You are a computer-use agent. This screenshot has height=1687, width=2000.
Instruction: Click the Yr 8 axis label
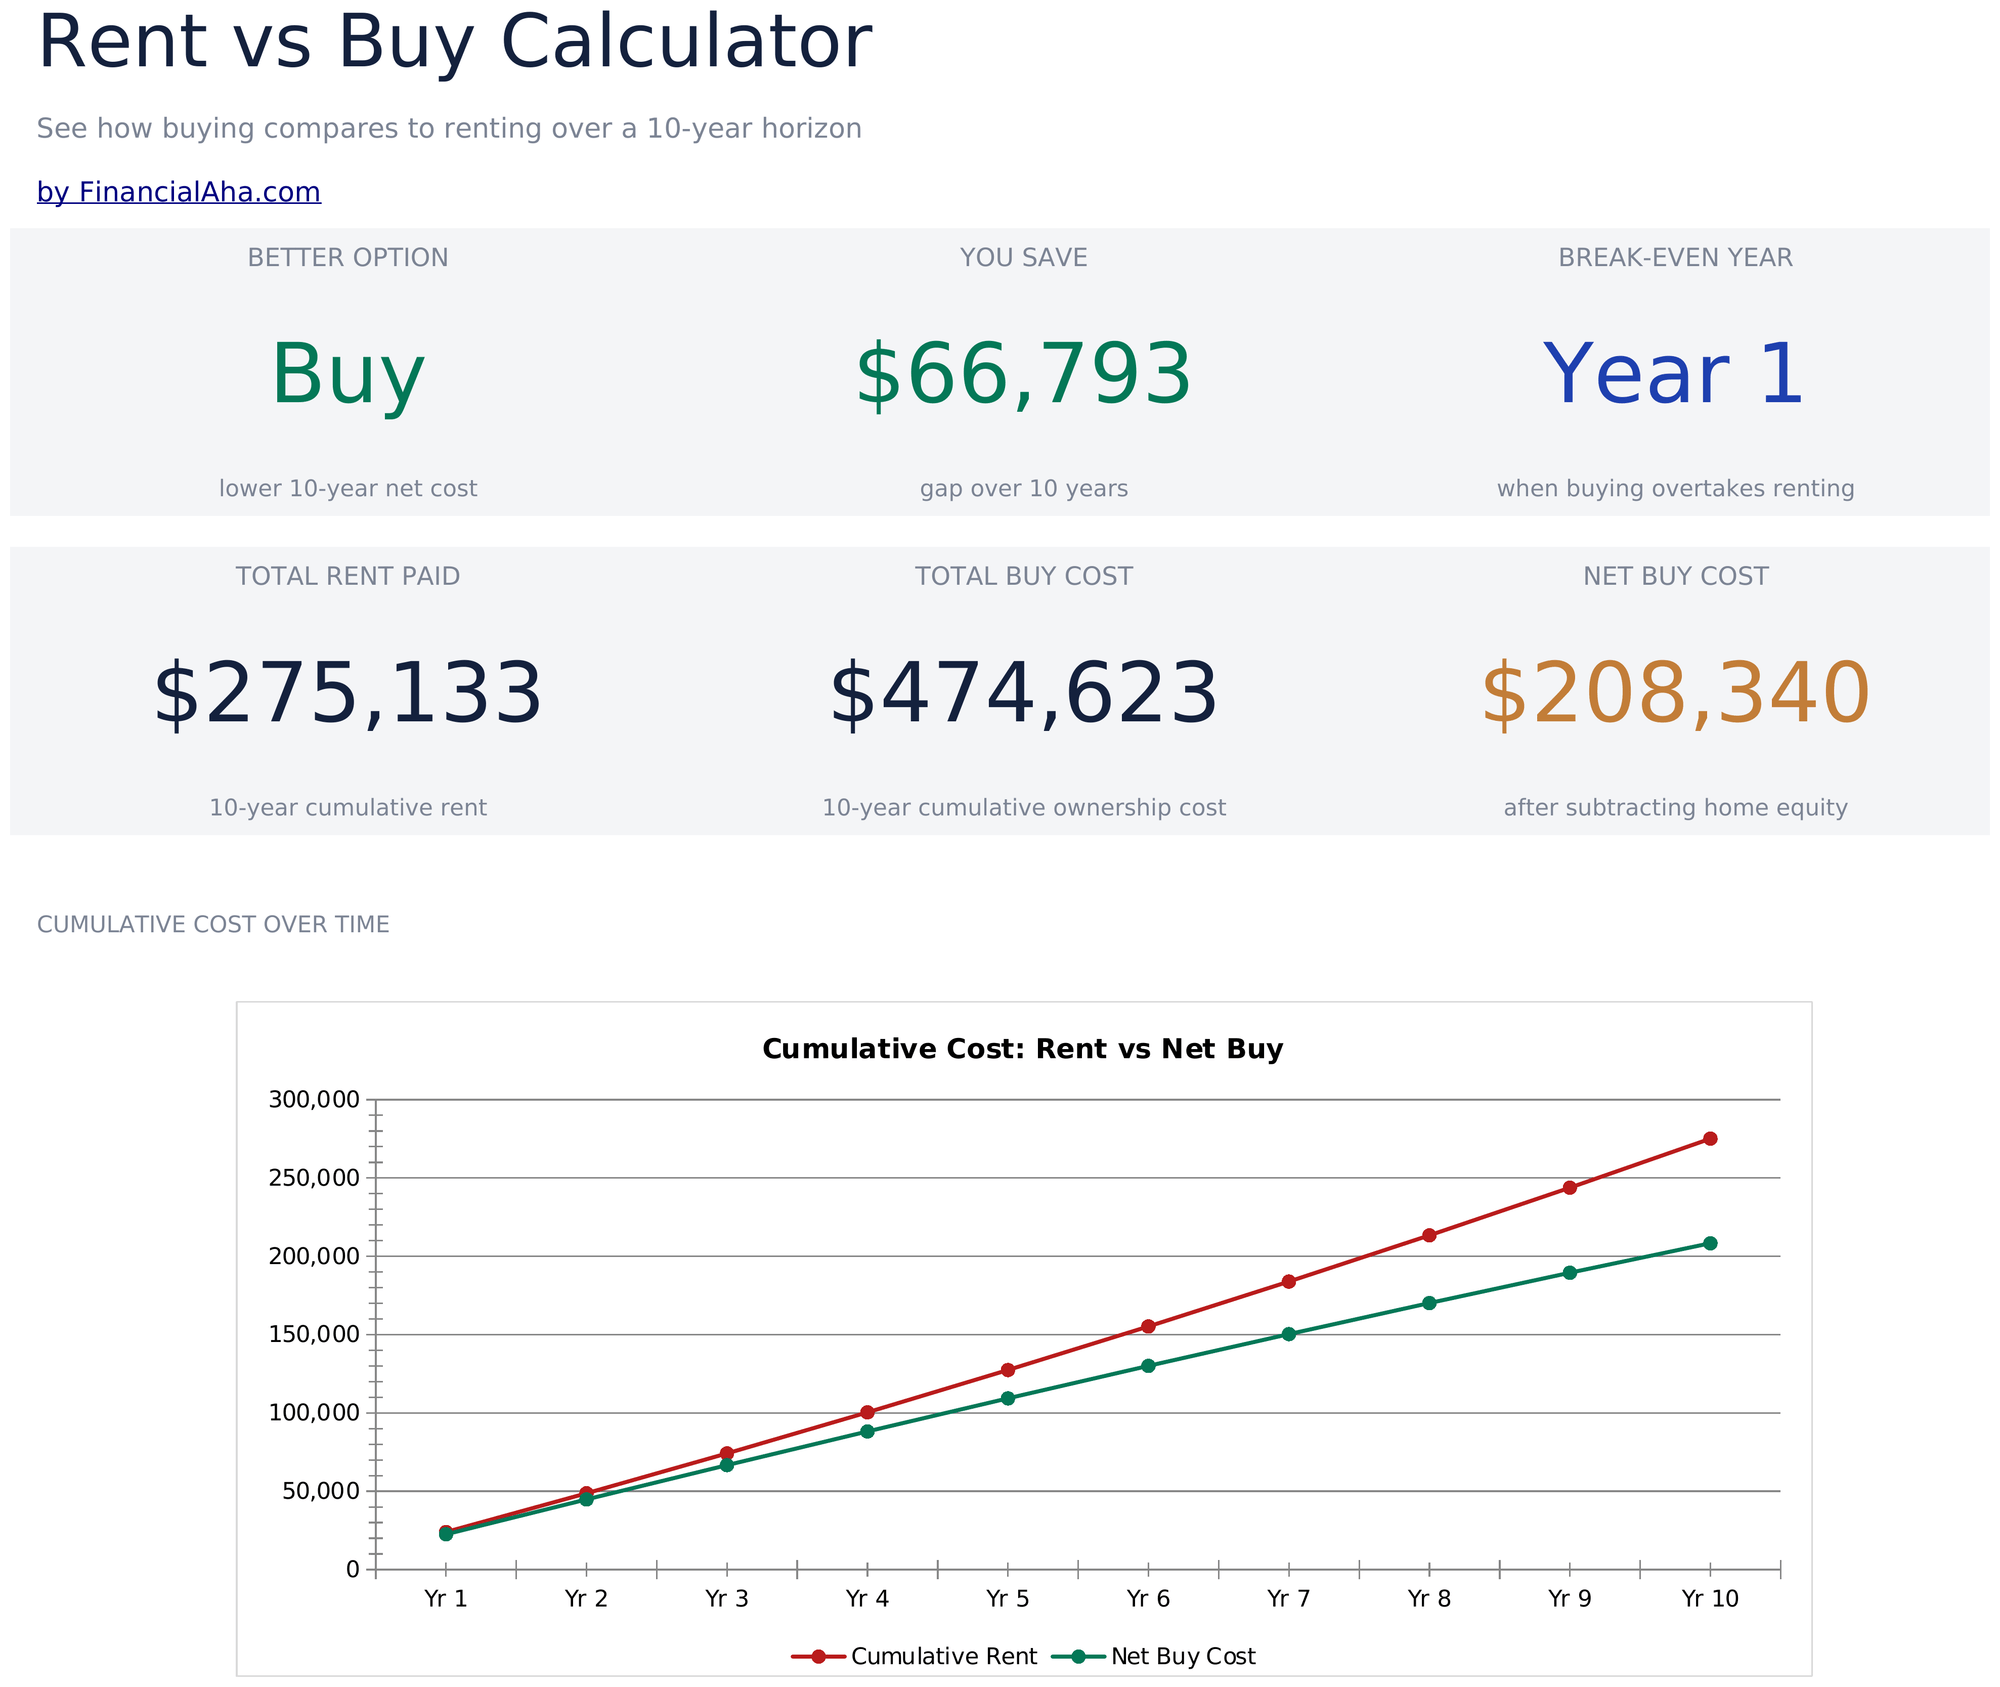coord(1429,1598)
